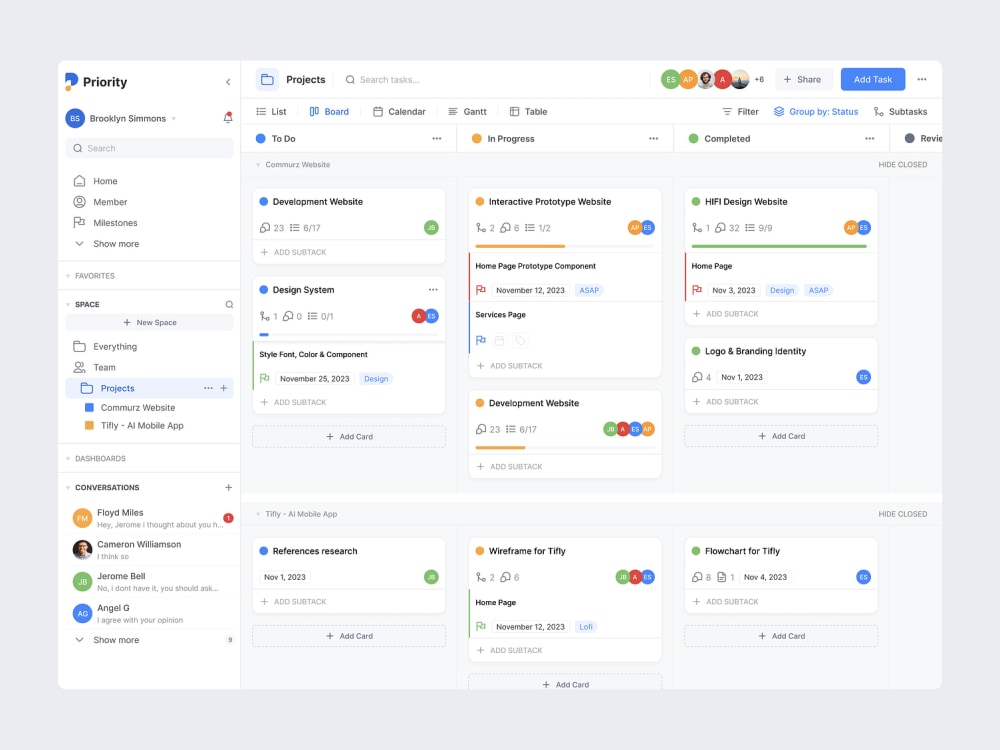1000x750 pixels.
Task: Toggle the Subtasks view option
Action: pos(900,112)
